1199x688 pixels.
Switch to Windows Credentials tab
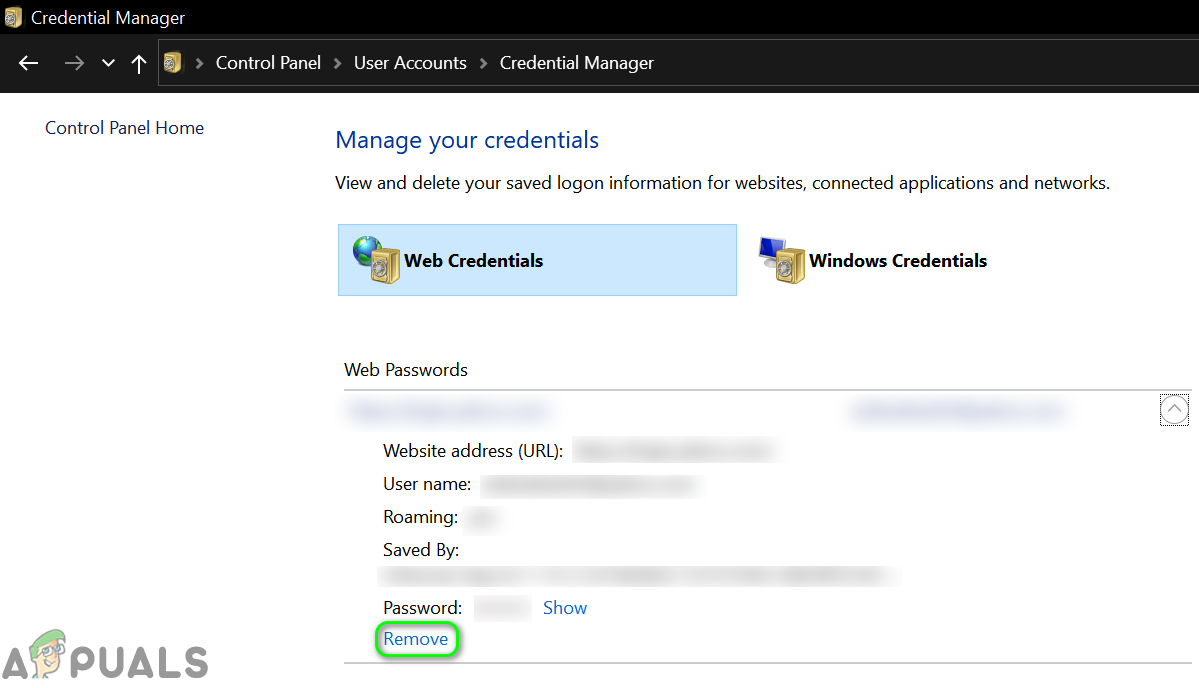click(x=897, y=261)
